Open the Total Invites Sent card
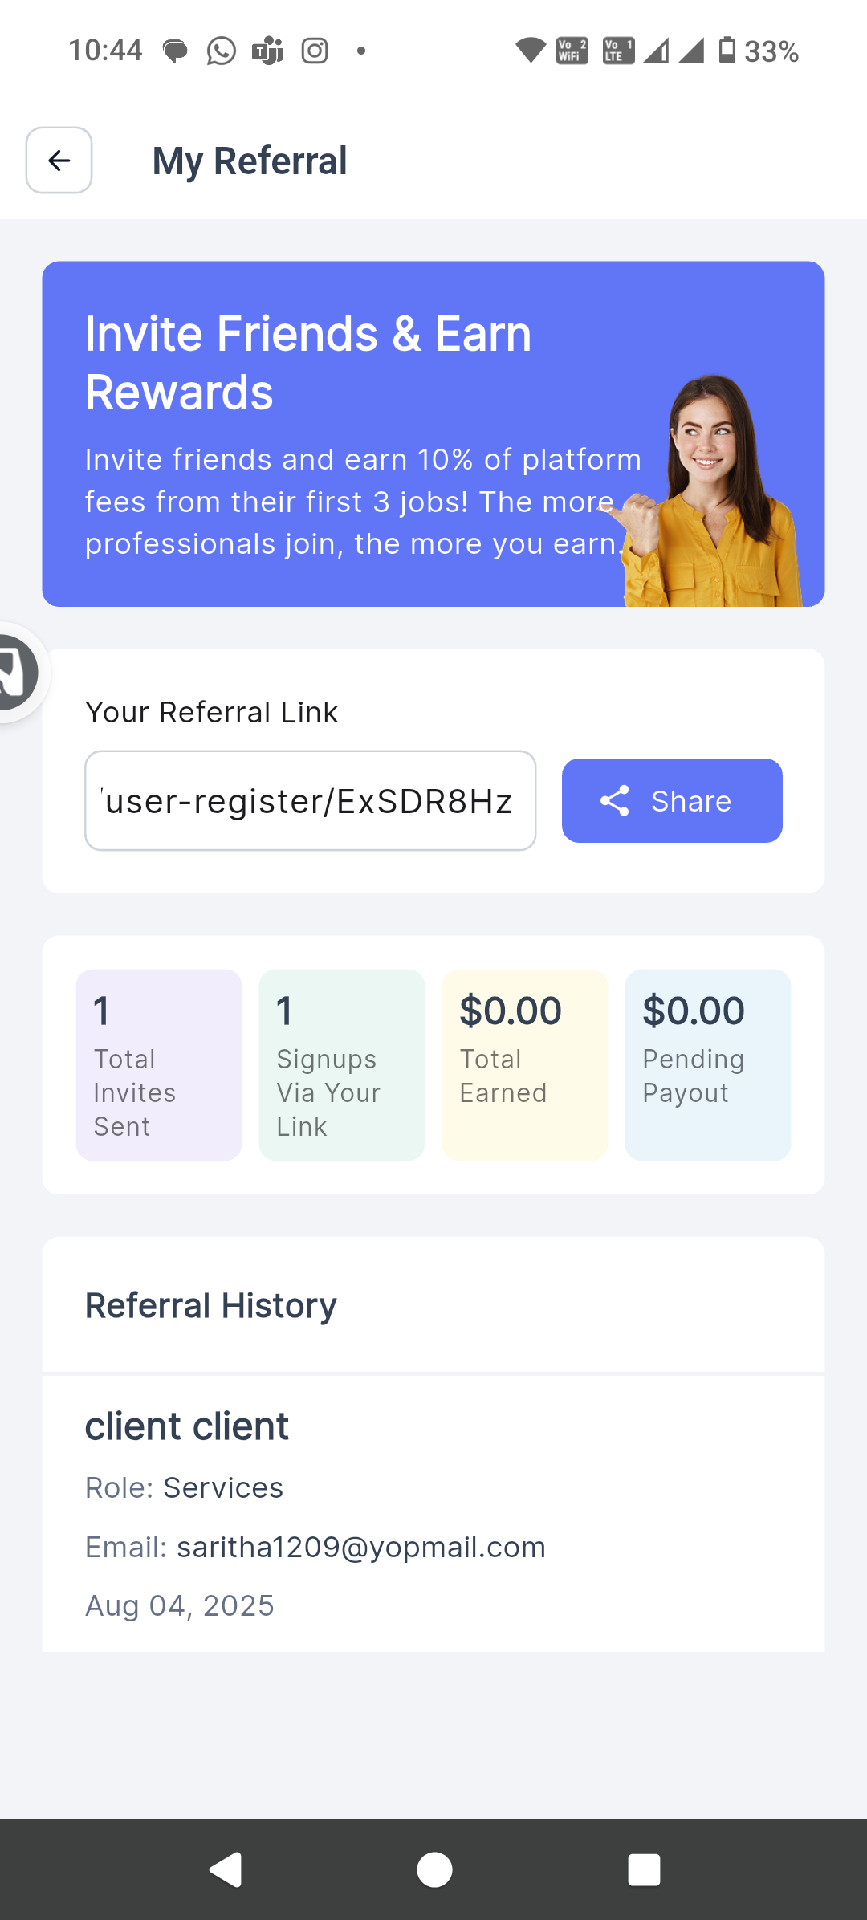Screen dimensions: 867x1920 tap(159, 1065)
